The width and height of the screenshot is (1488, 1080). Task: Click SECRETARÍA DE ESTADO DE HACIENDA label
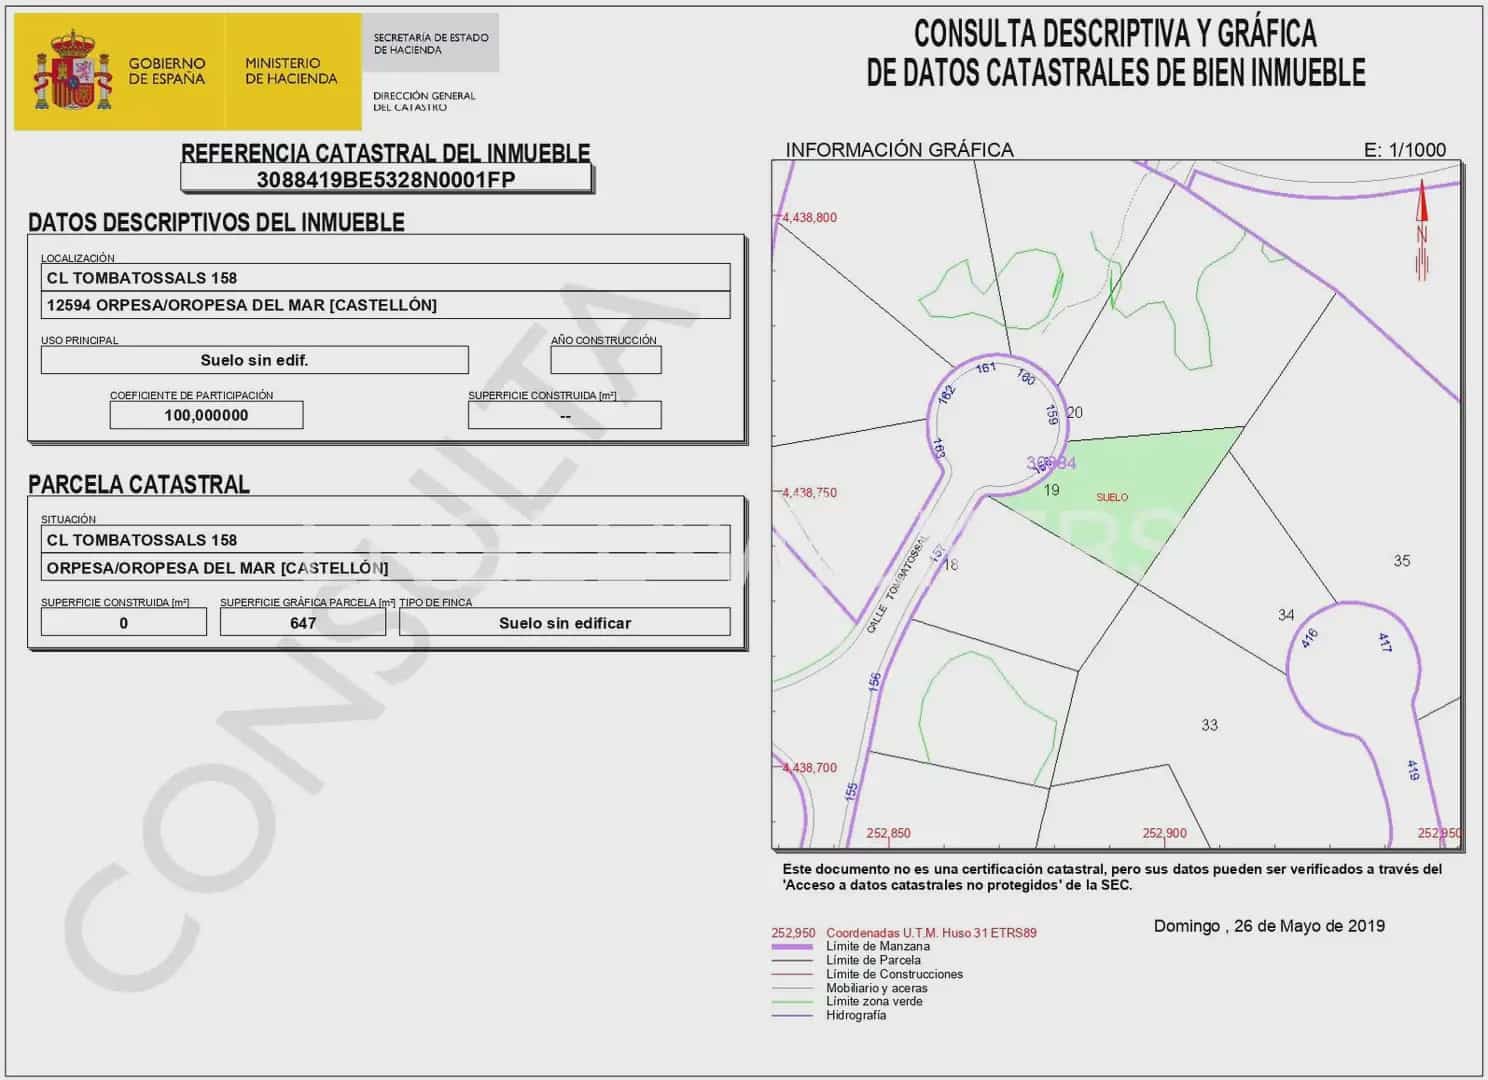click(431, 43)
